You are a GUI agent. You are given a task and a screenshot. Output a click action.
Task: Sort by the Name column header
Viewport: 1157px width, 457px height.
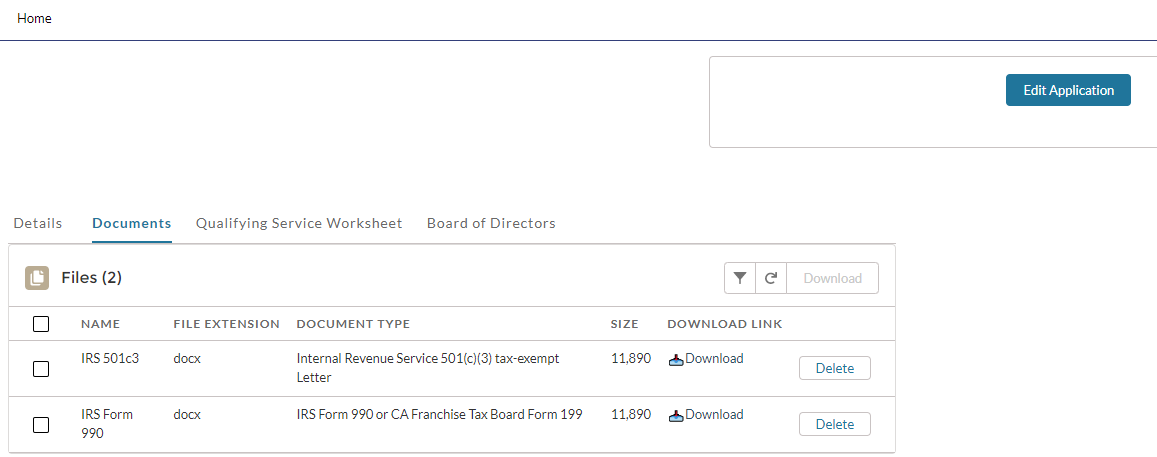coord(101,324)
